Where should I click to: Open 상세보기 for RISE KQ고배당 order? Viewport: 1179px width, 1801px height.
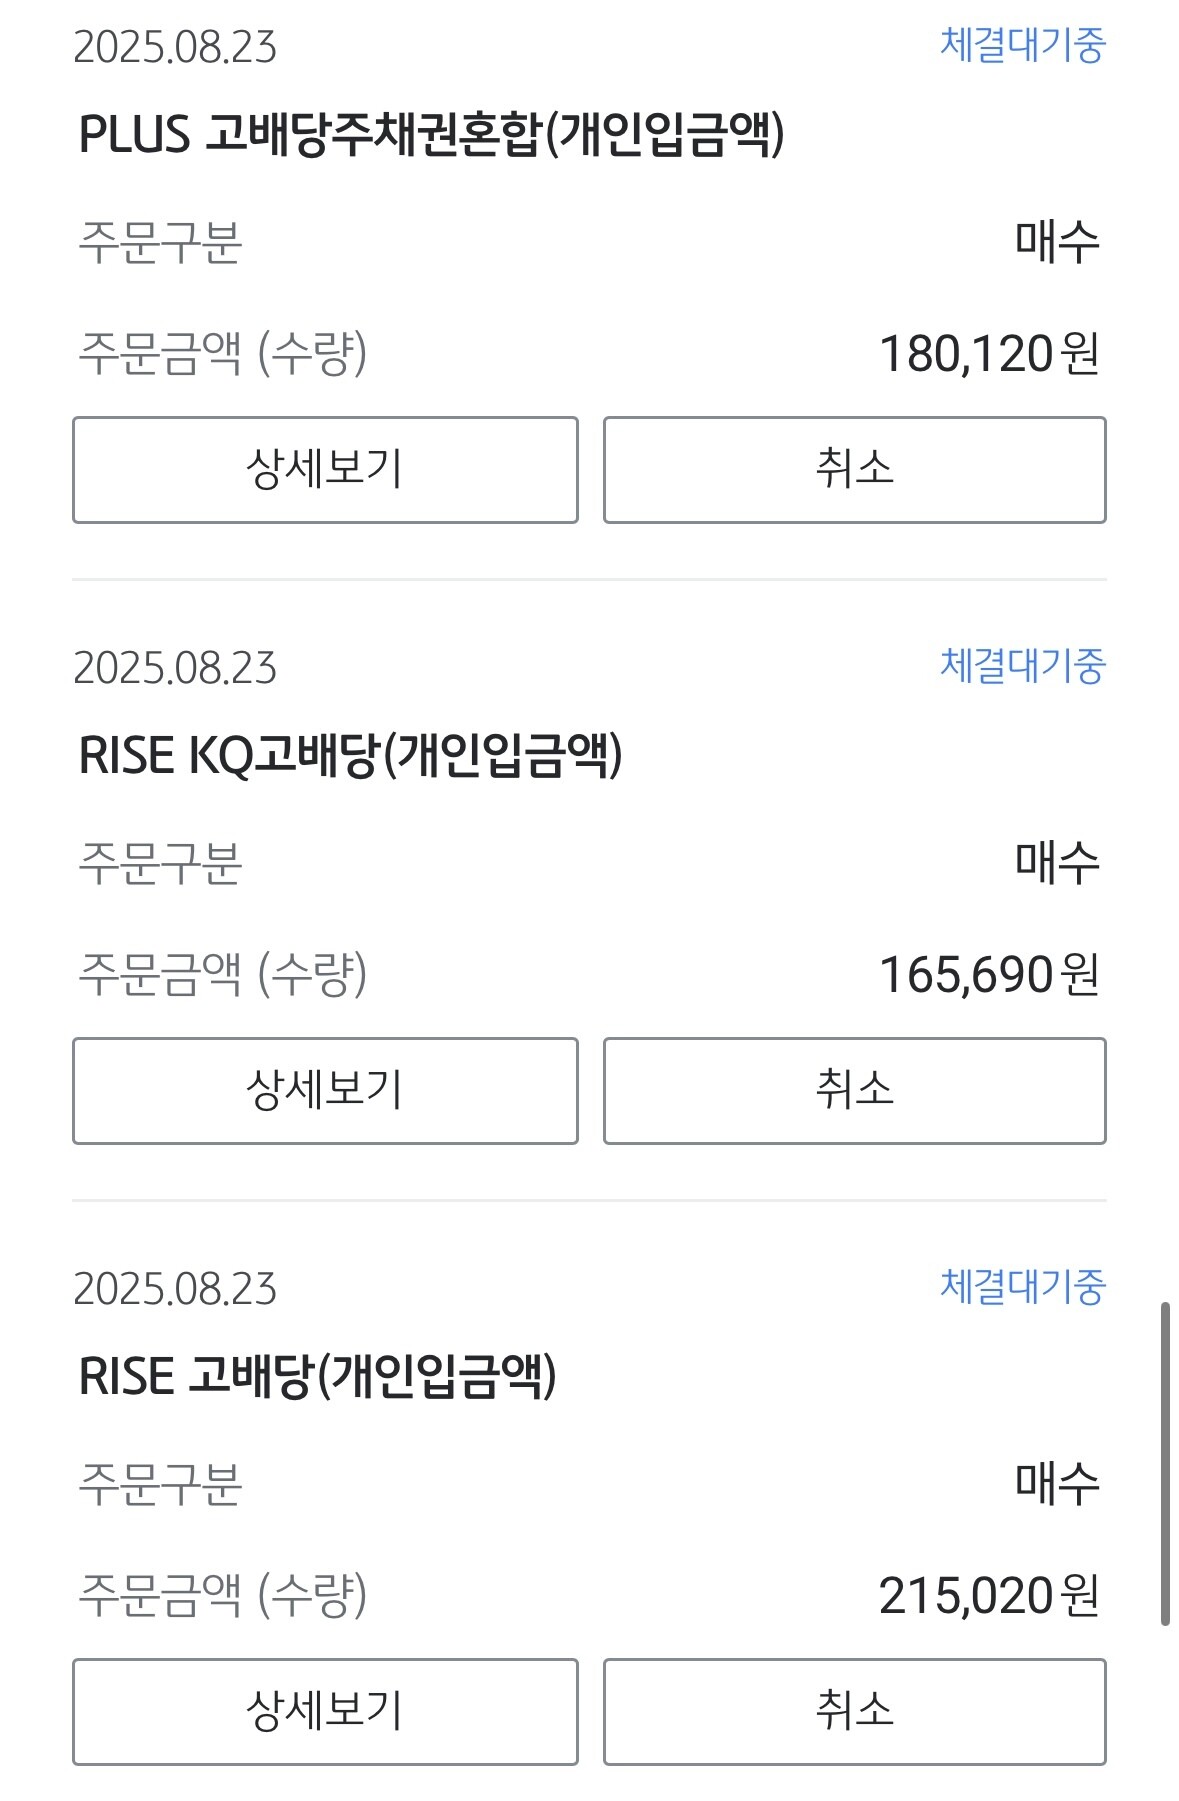[325, 1091]
